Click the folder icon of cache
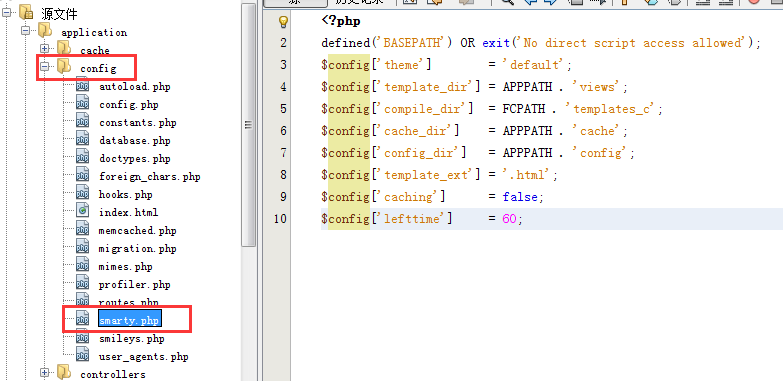The image size is (783, 381). point(64,49)
